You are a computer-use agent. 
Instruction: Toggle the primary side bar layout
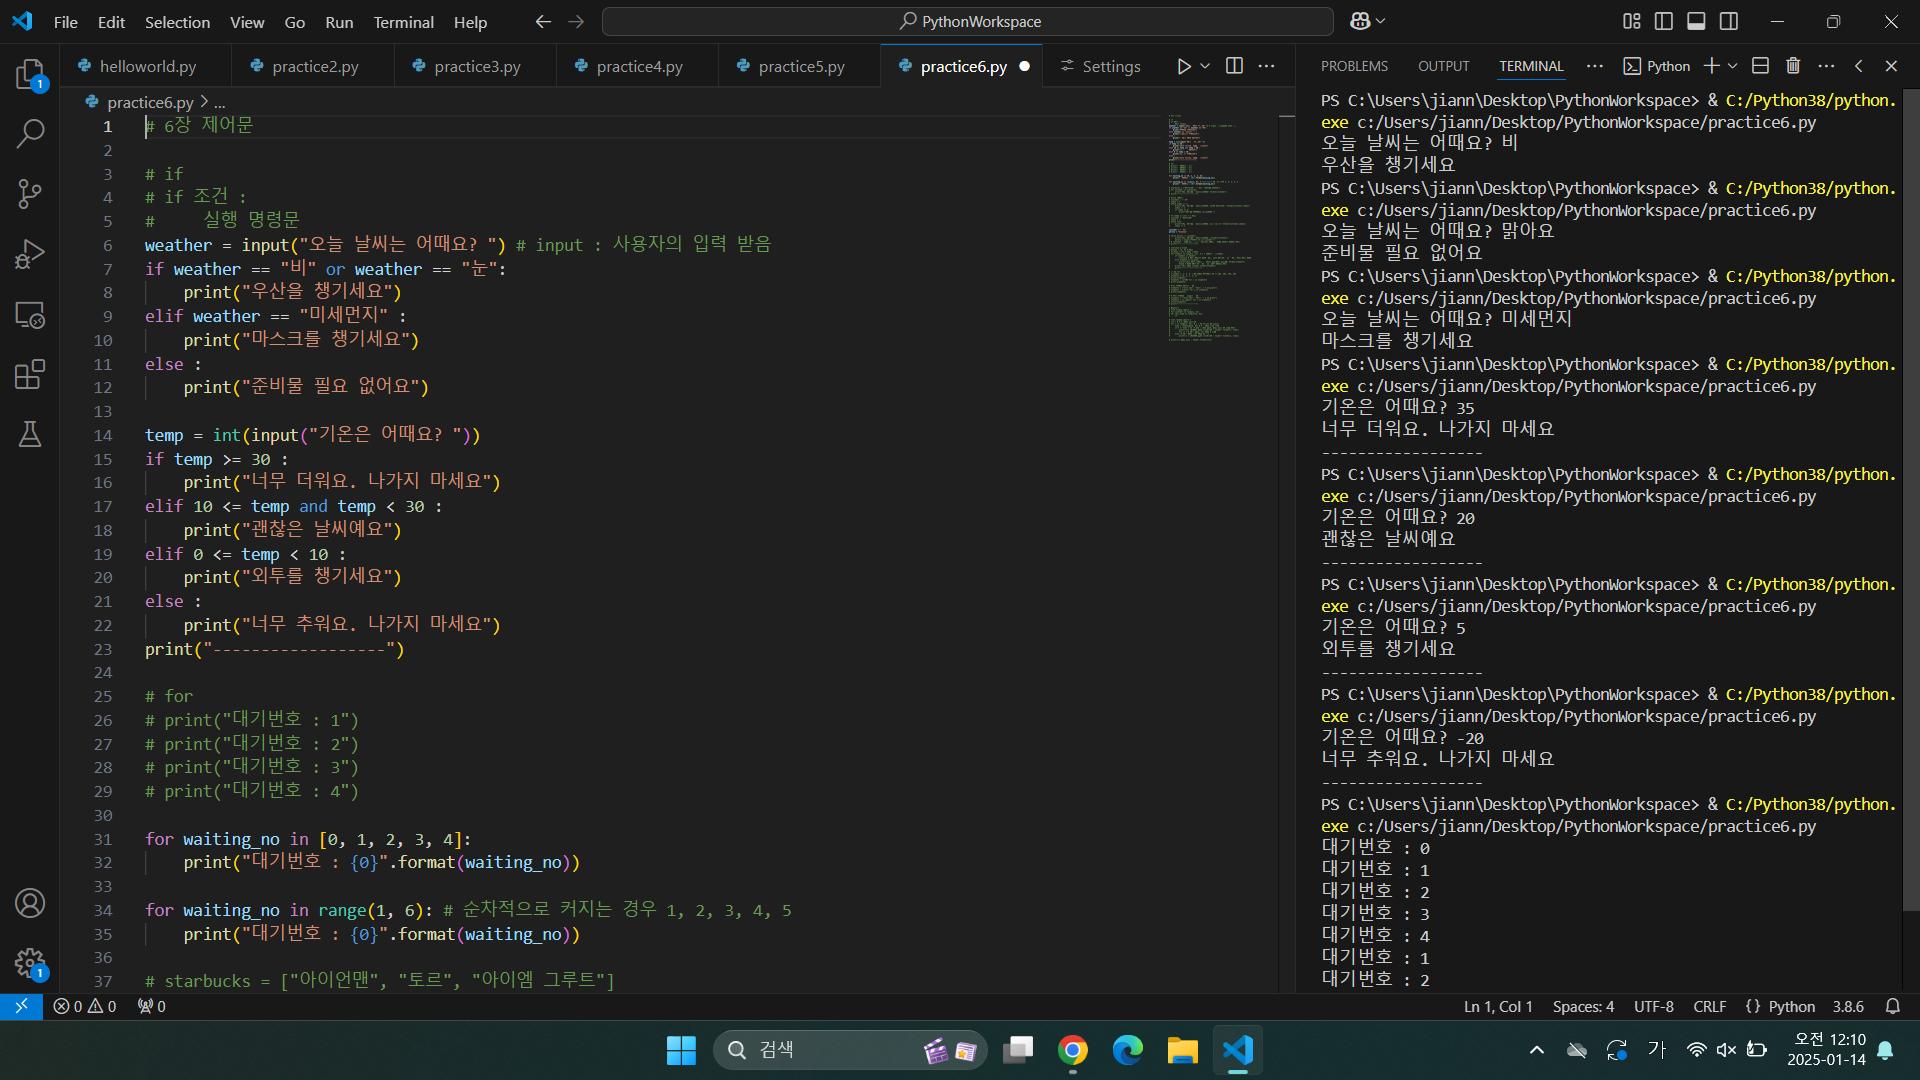click(x=1664, y=21)
